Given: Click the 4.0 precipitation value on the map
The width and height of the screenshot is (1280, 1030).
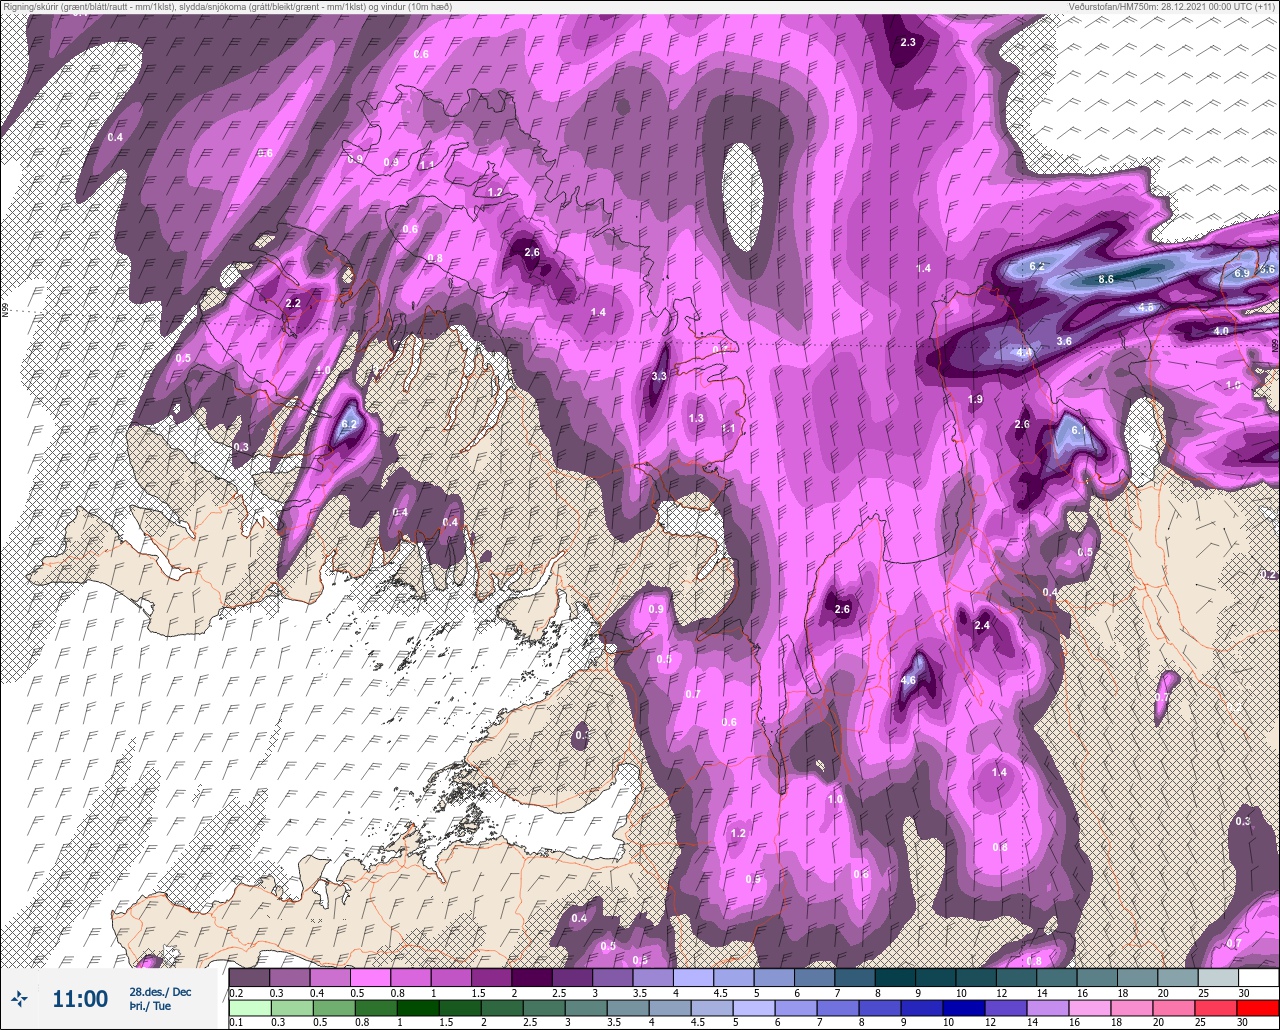Looking at the screenshot, I should coord(1221,331).
